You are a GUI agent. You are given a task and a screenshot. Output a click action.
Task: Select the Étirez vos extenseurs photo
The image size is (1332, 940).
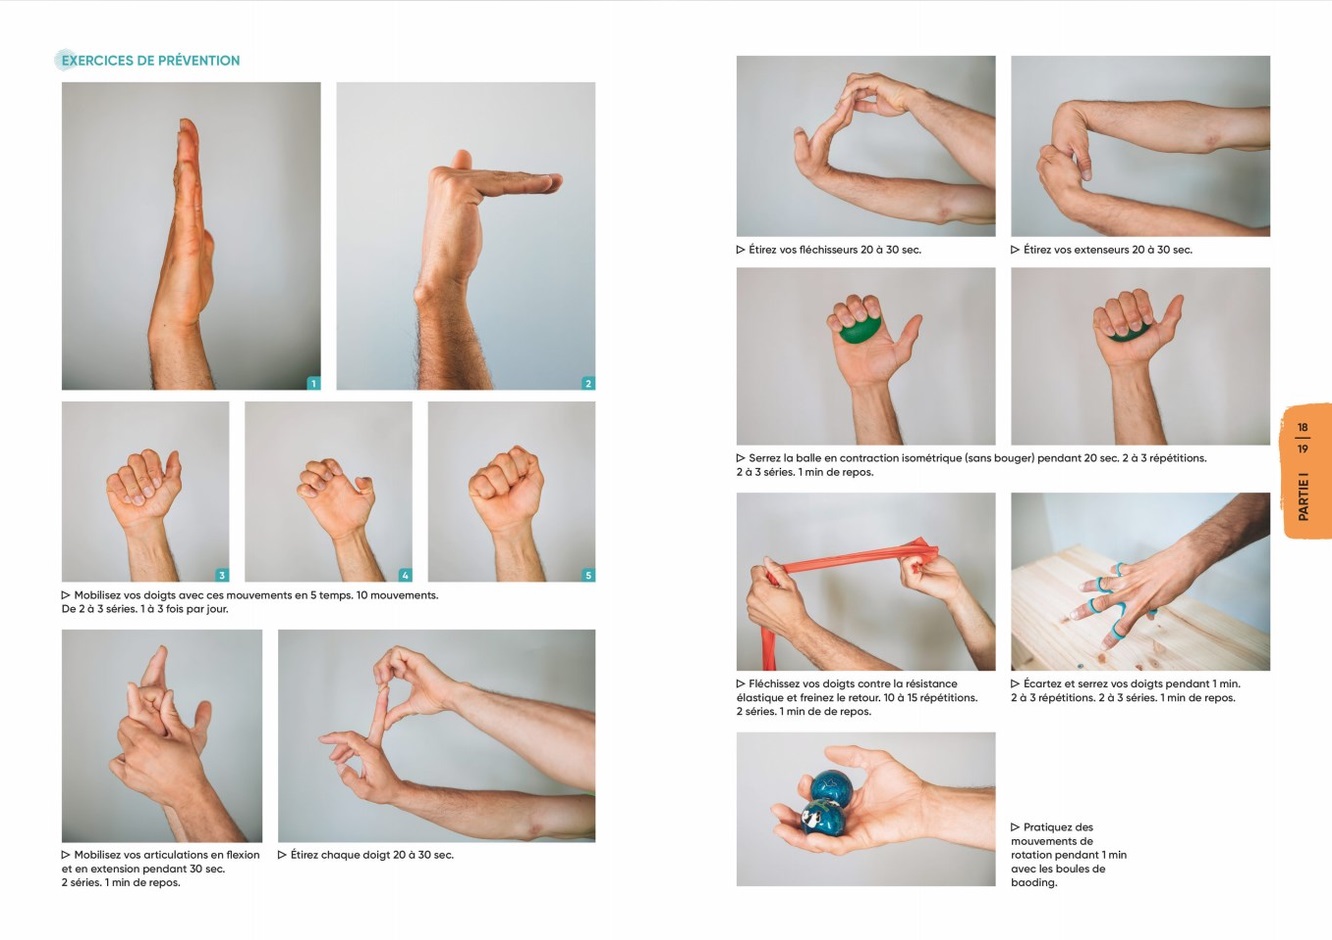click(1140, 146)
